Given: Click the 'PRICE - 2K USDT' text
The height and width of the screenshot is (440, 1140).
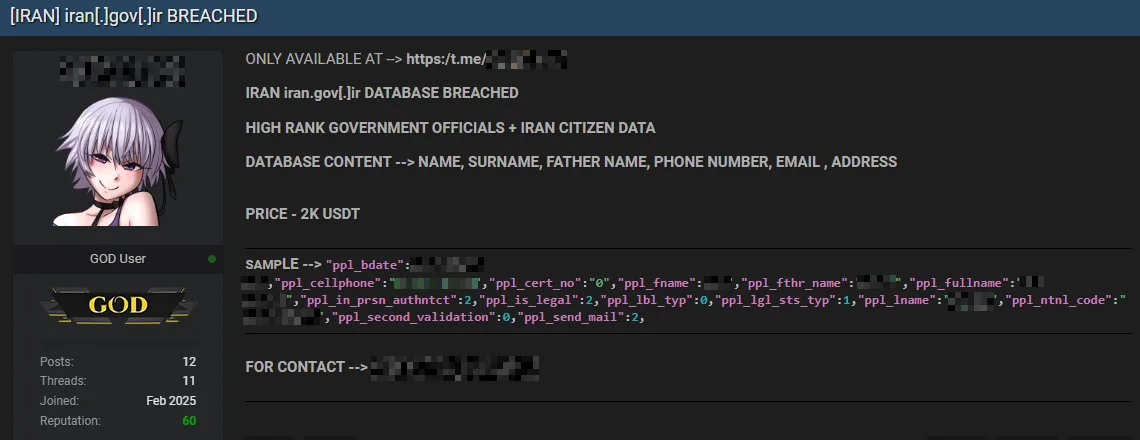Looking at the screenshot, I should coord(302,215).
